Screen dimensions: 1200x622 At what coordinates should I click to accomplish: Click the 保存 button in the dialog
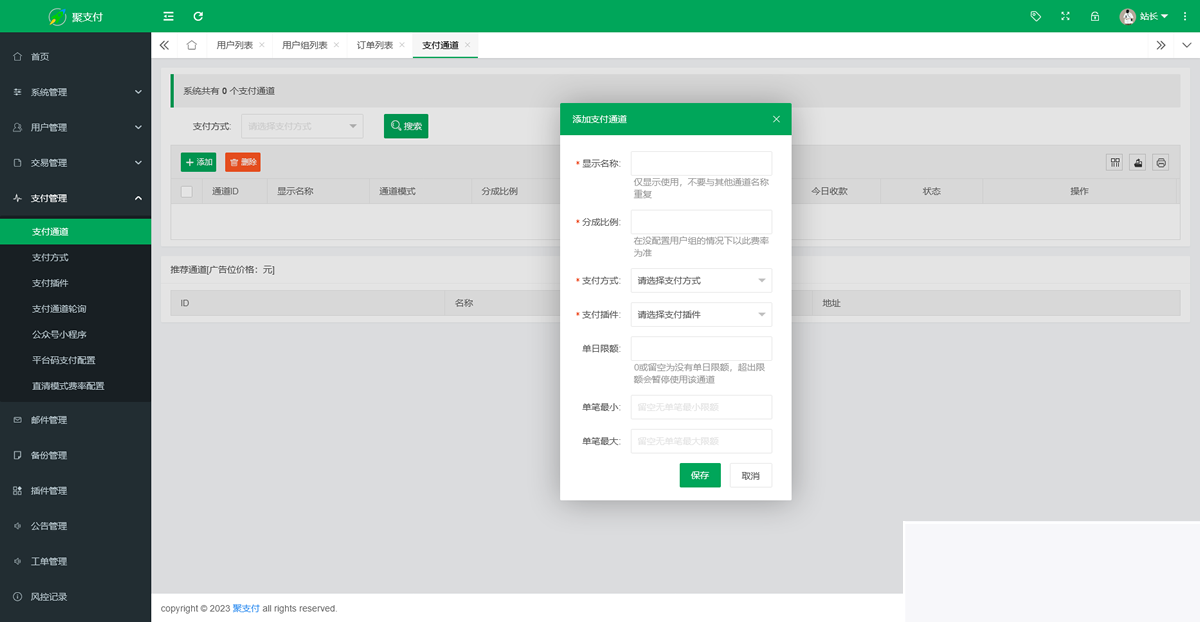pos(700,475)
